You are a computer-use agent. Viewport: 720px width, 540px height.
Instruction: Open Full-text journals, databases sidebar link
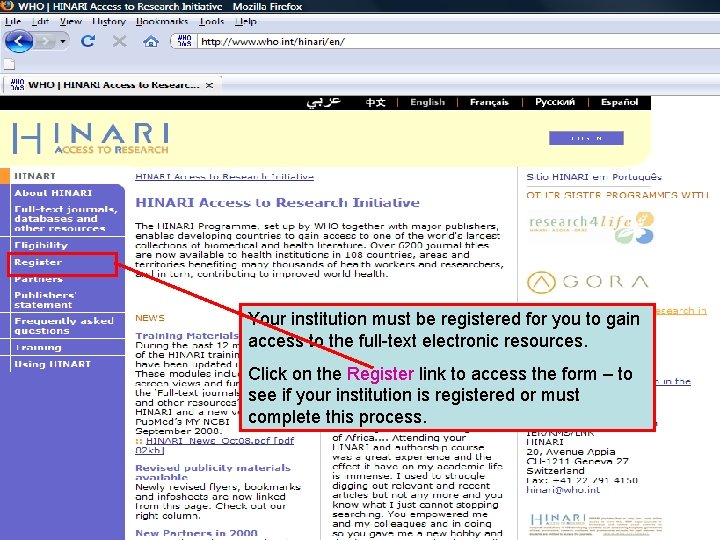pos(66,219)
